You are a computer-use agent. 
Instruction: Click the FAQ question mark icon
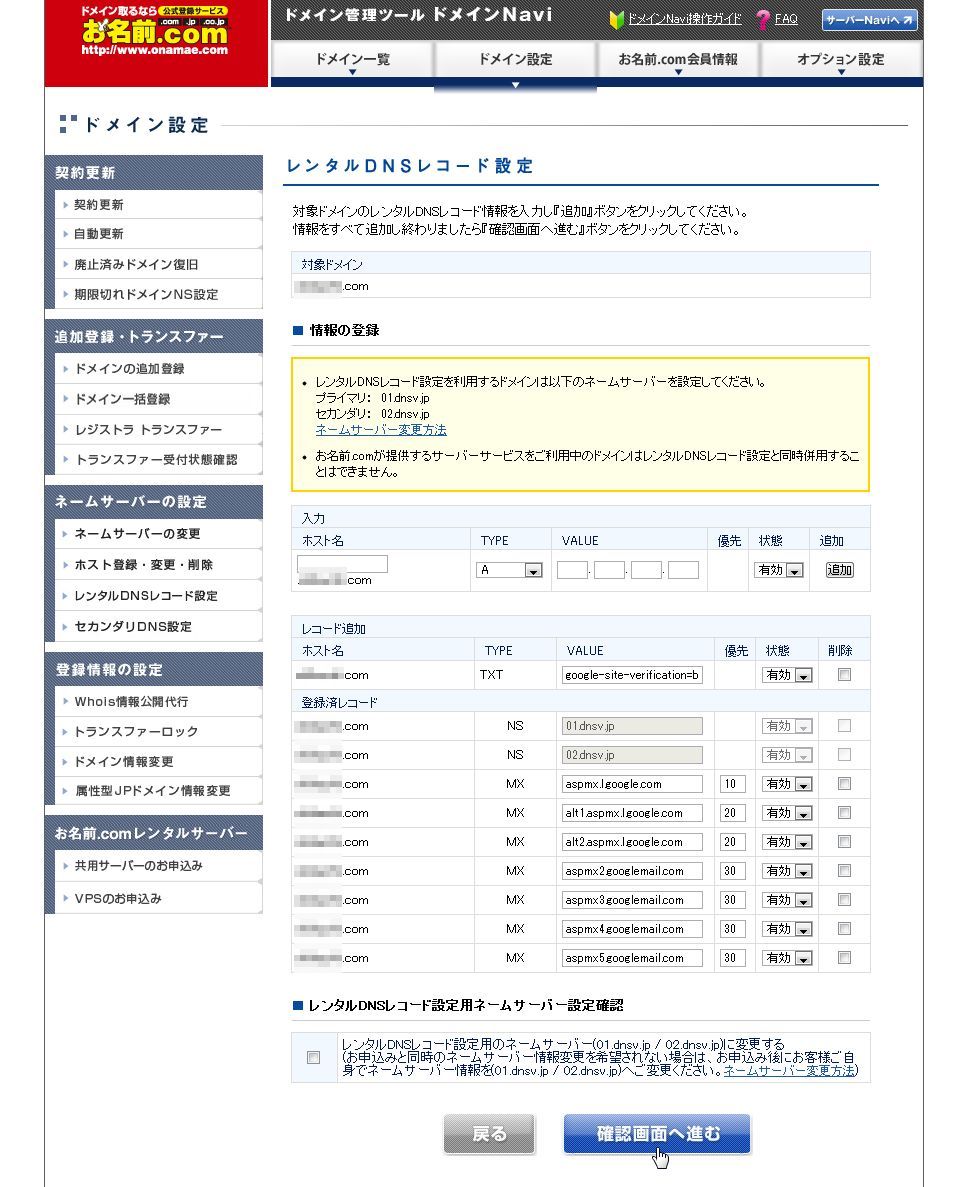[x=763, y=20]
